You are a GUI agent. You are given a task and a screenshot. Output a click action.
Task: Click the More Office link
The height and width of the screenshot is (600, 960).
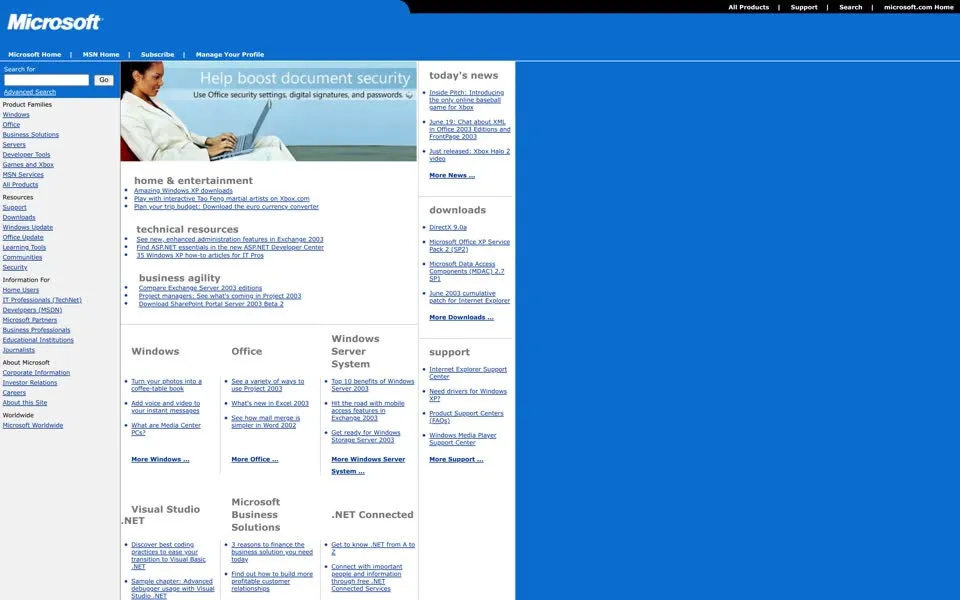pyautogui.click(x=255, y=459)
